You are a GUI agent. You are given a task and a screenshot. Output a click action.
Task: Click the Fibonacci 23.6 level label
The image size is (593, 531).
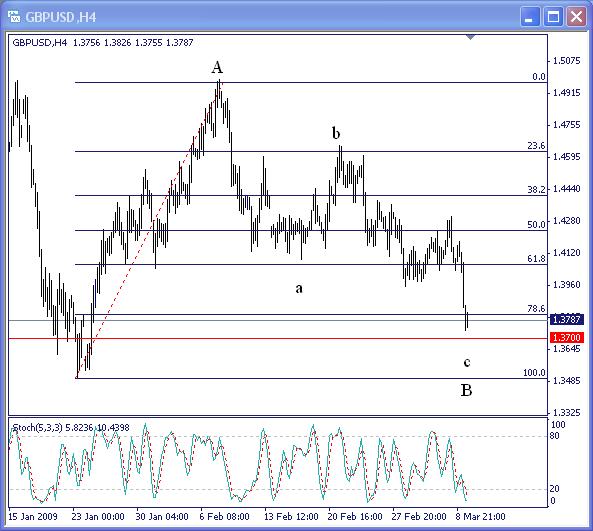click(537, 146)
